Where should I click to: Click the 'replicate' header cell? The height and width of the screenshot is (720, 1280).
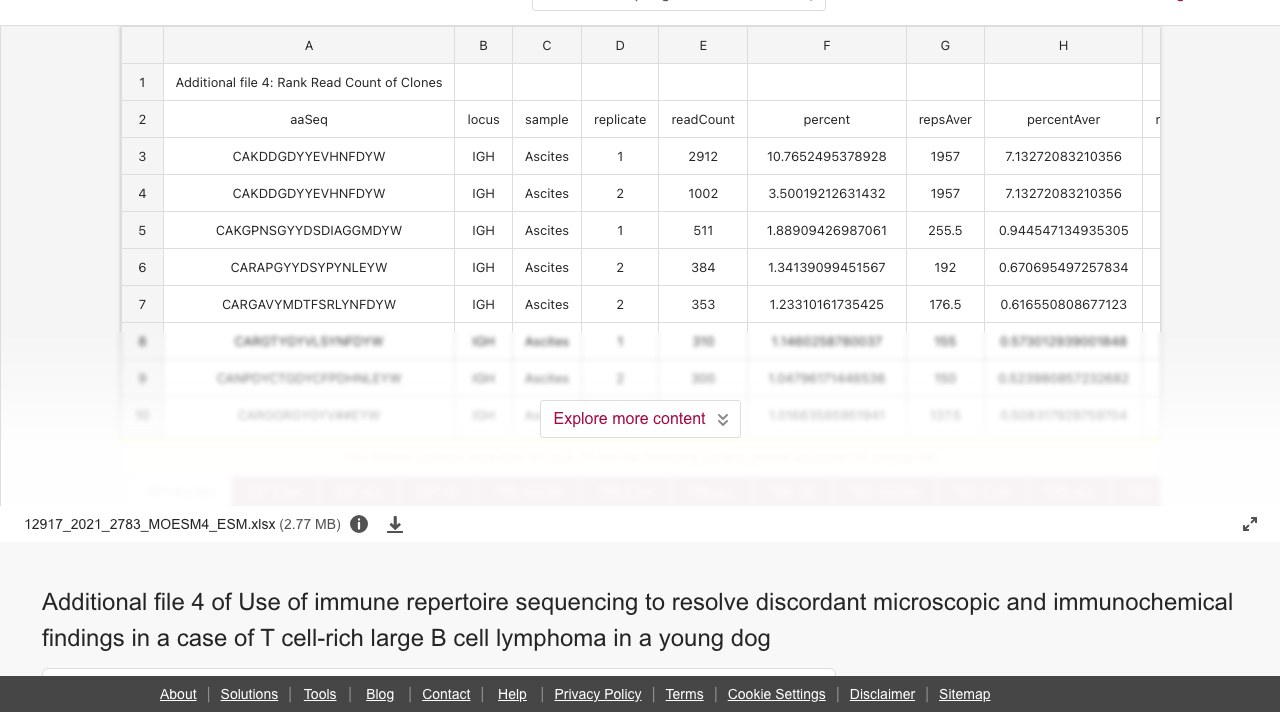pyautogui.click(x=620, y=119)
